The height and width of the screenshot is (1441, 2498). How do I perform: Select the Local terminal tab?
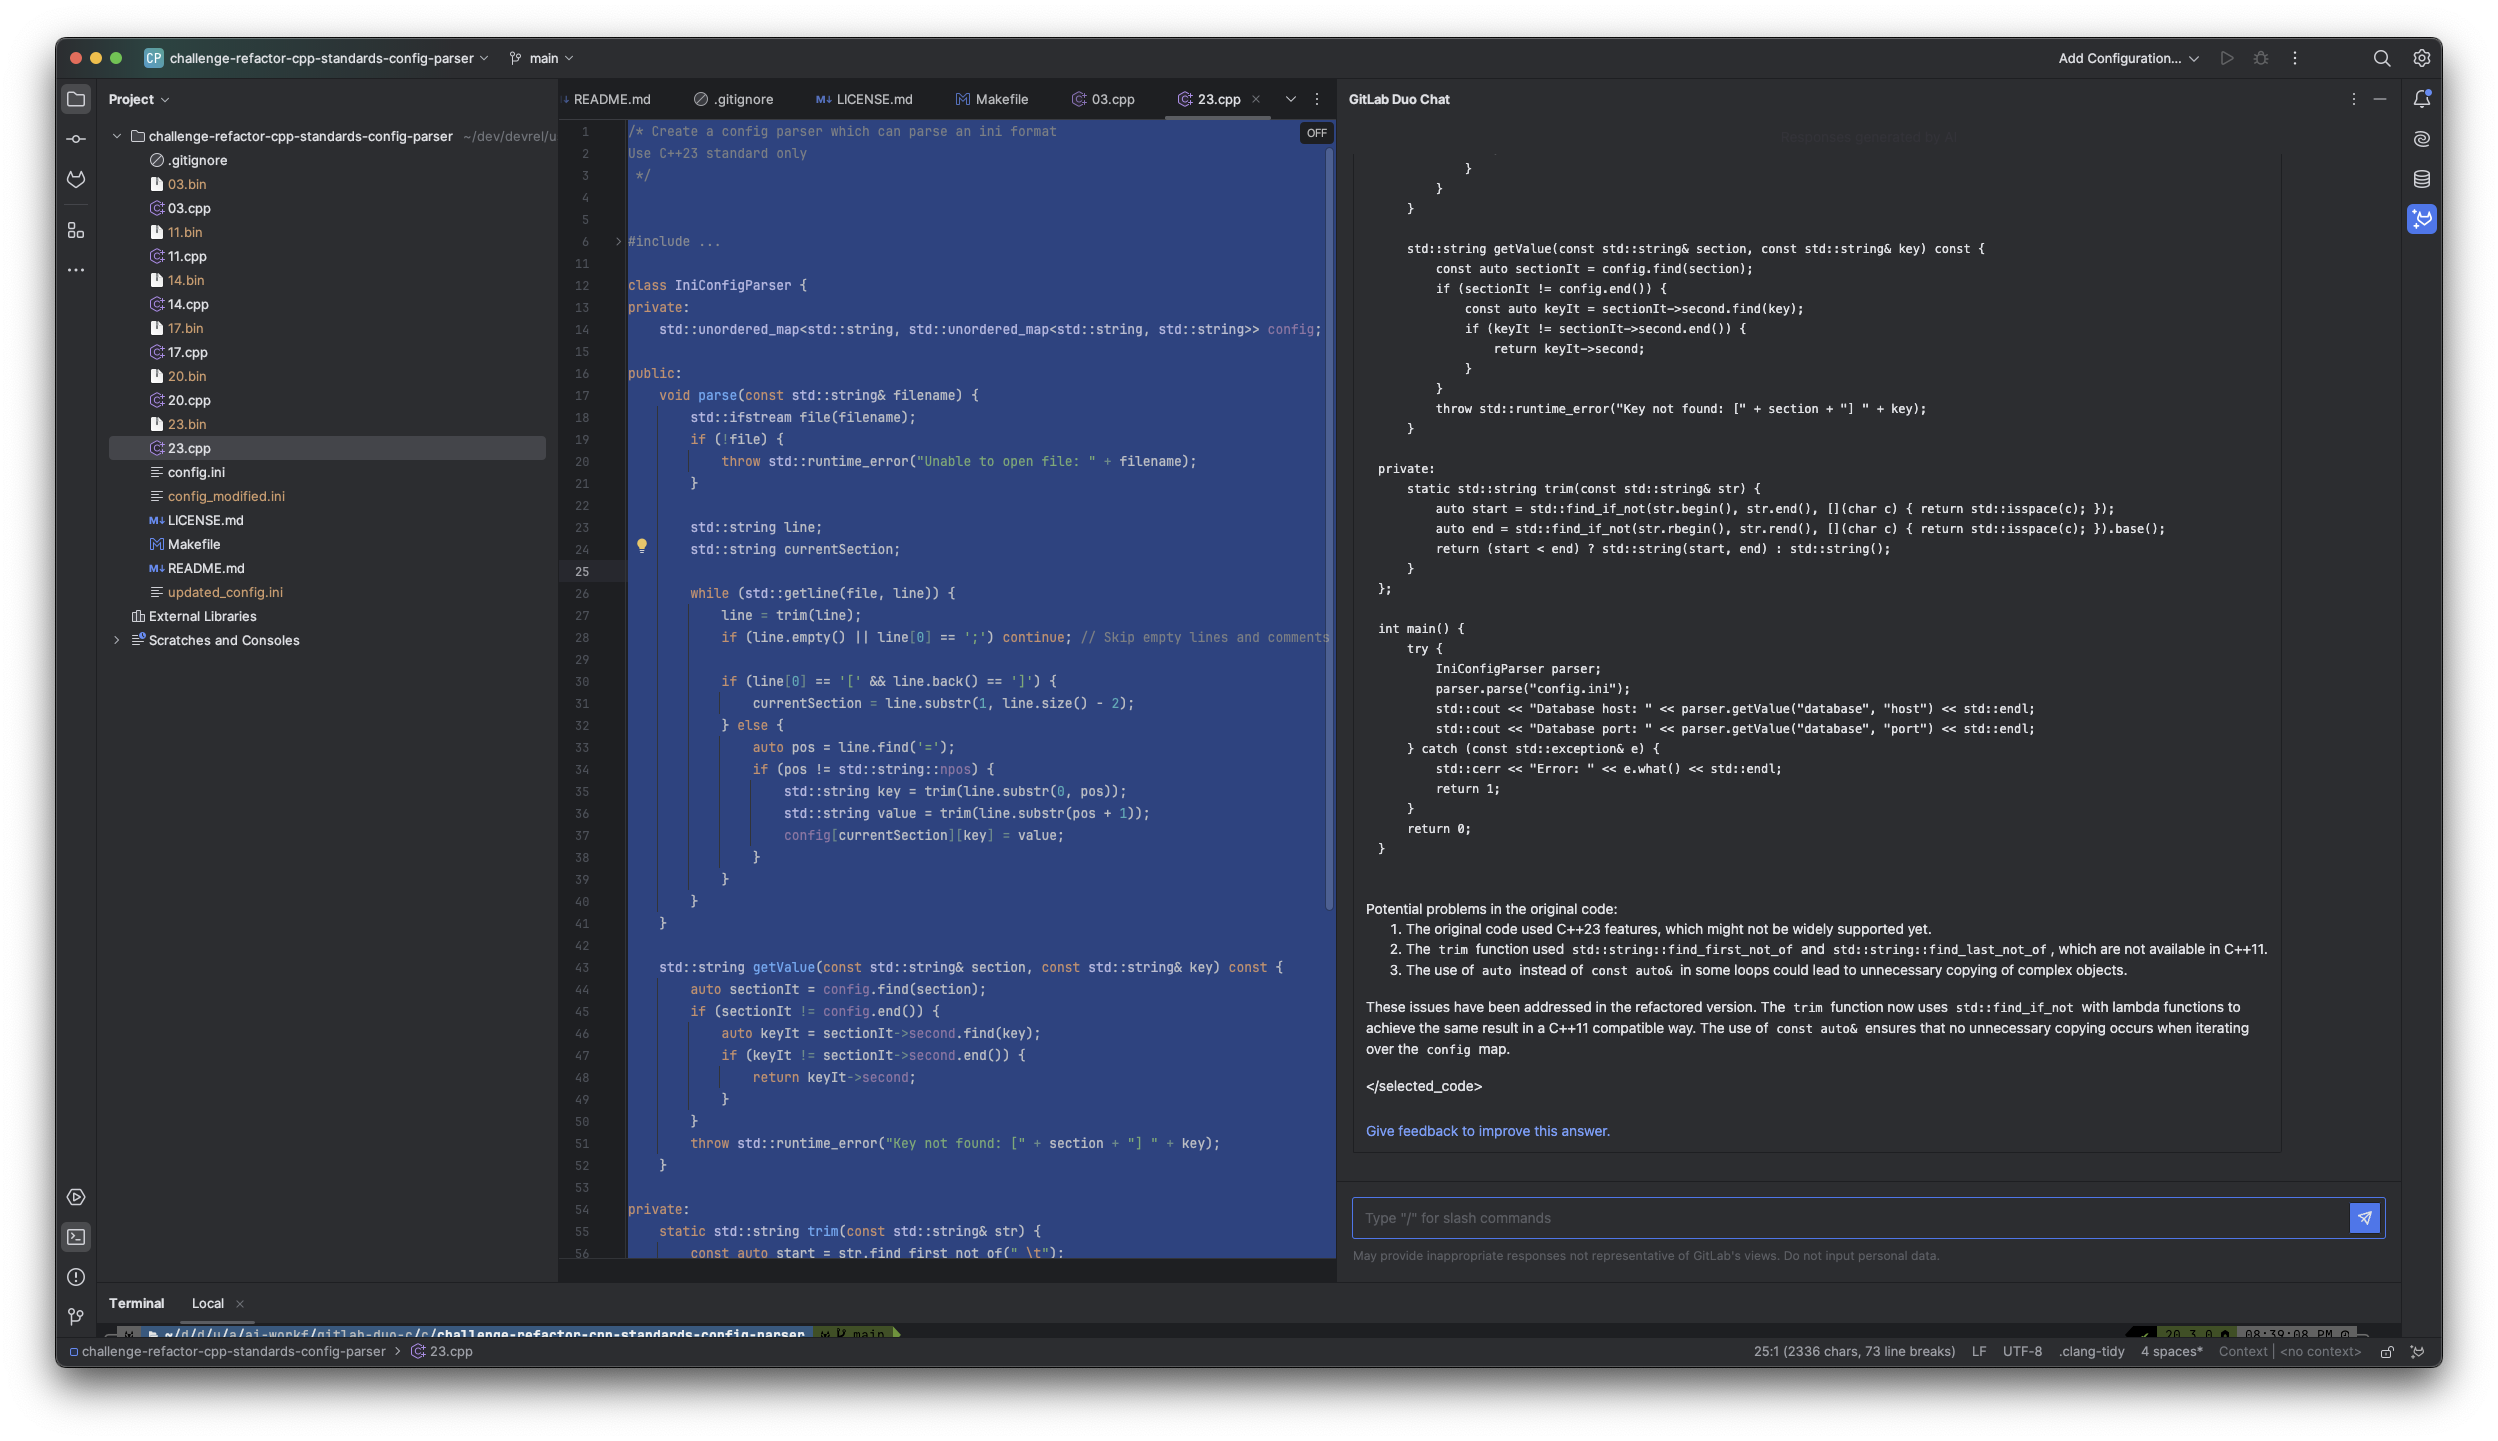[208, 1303]
